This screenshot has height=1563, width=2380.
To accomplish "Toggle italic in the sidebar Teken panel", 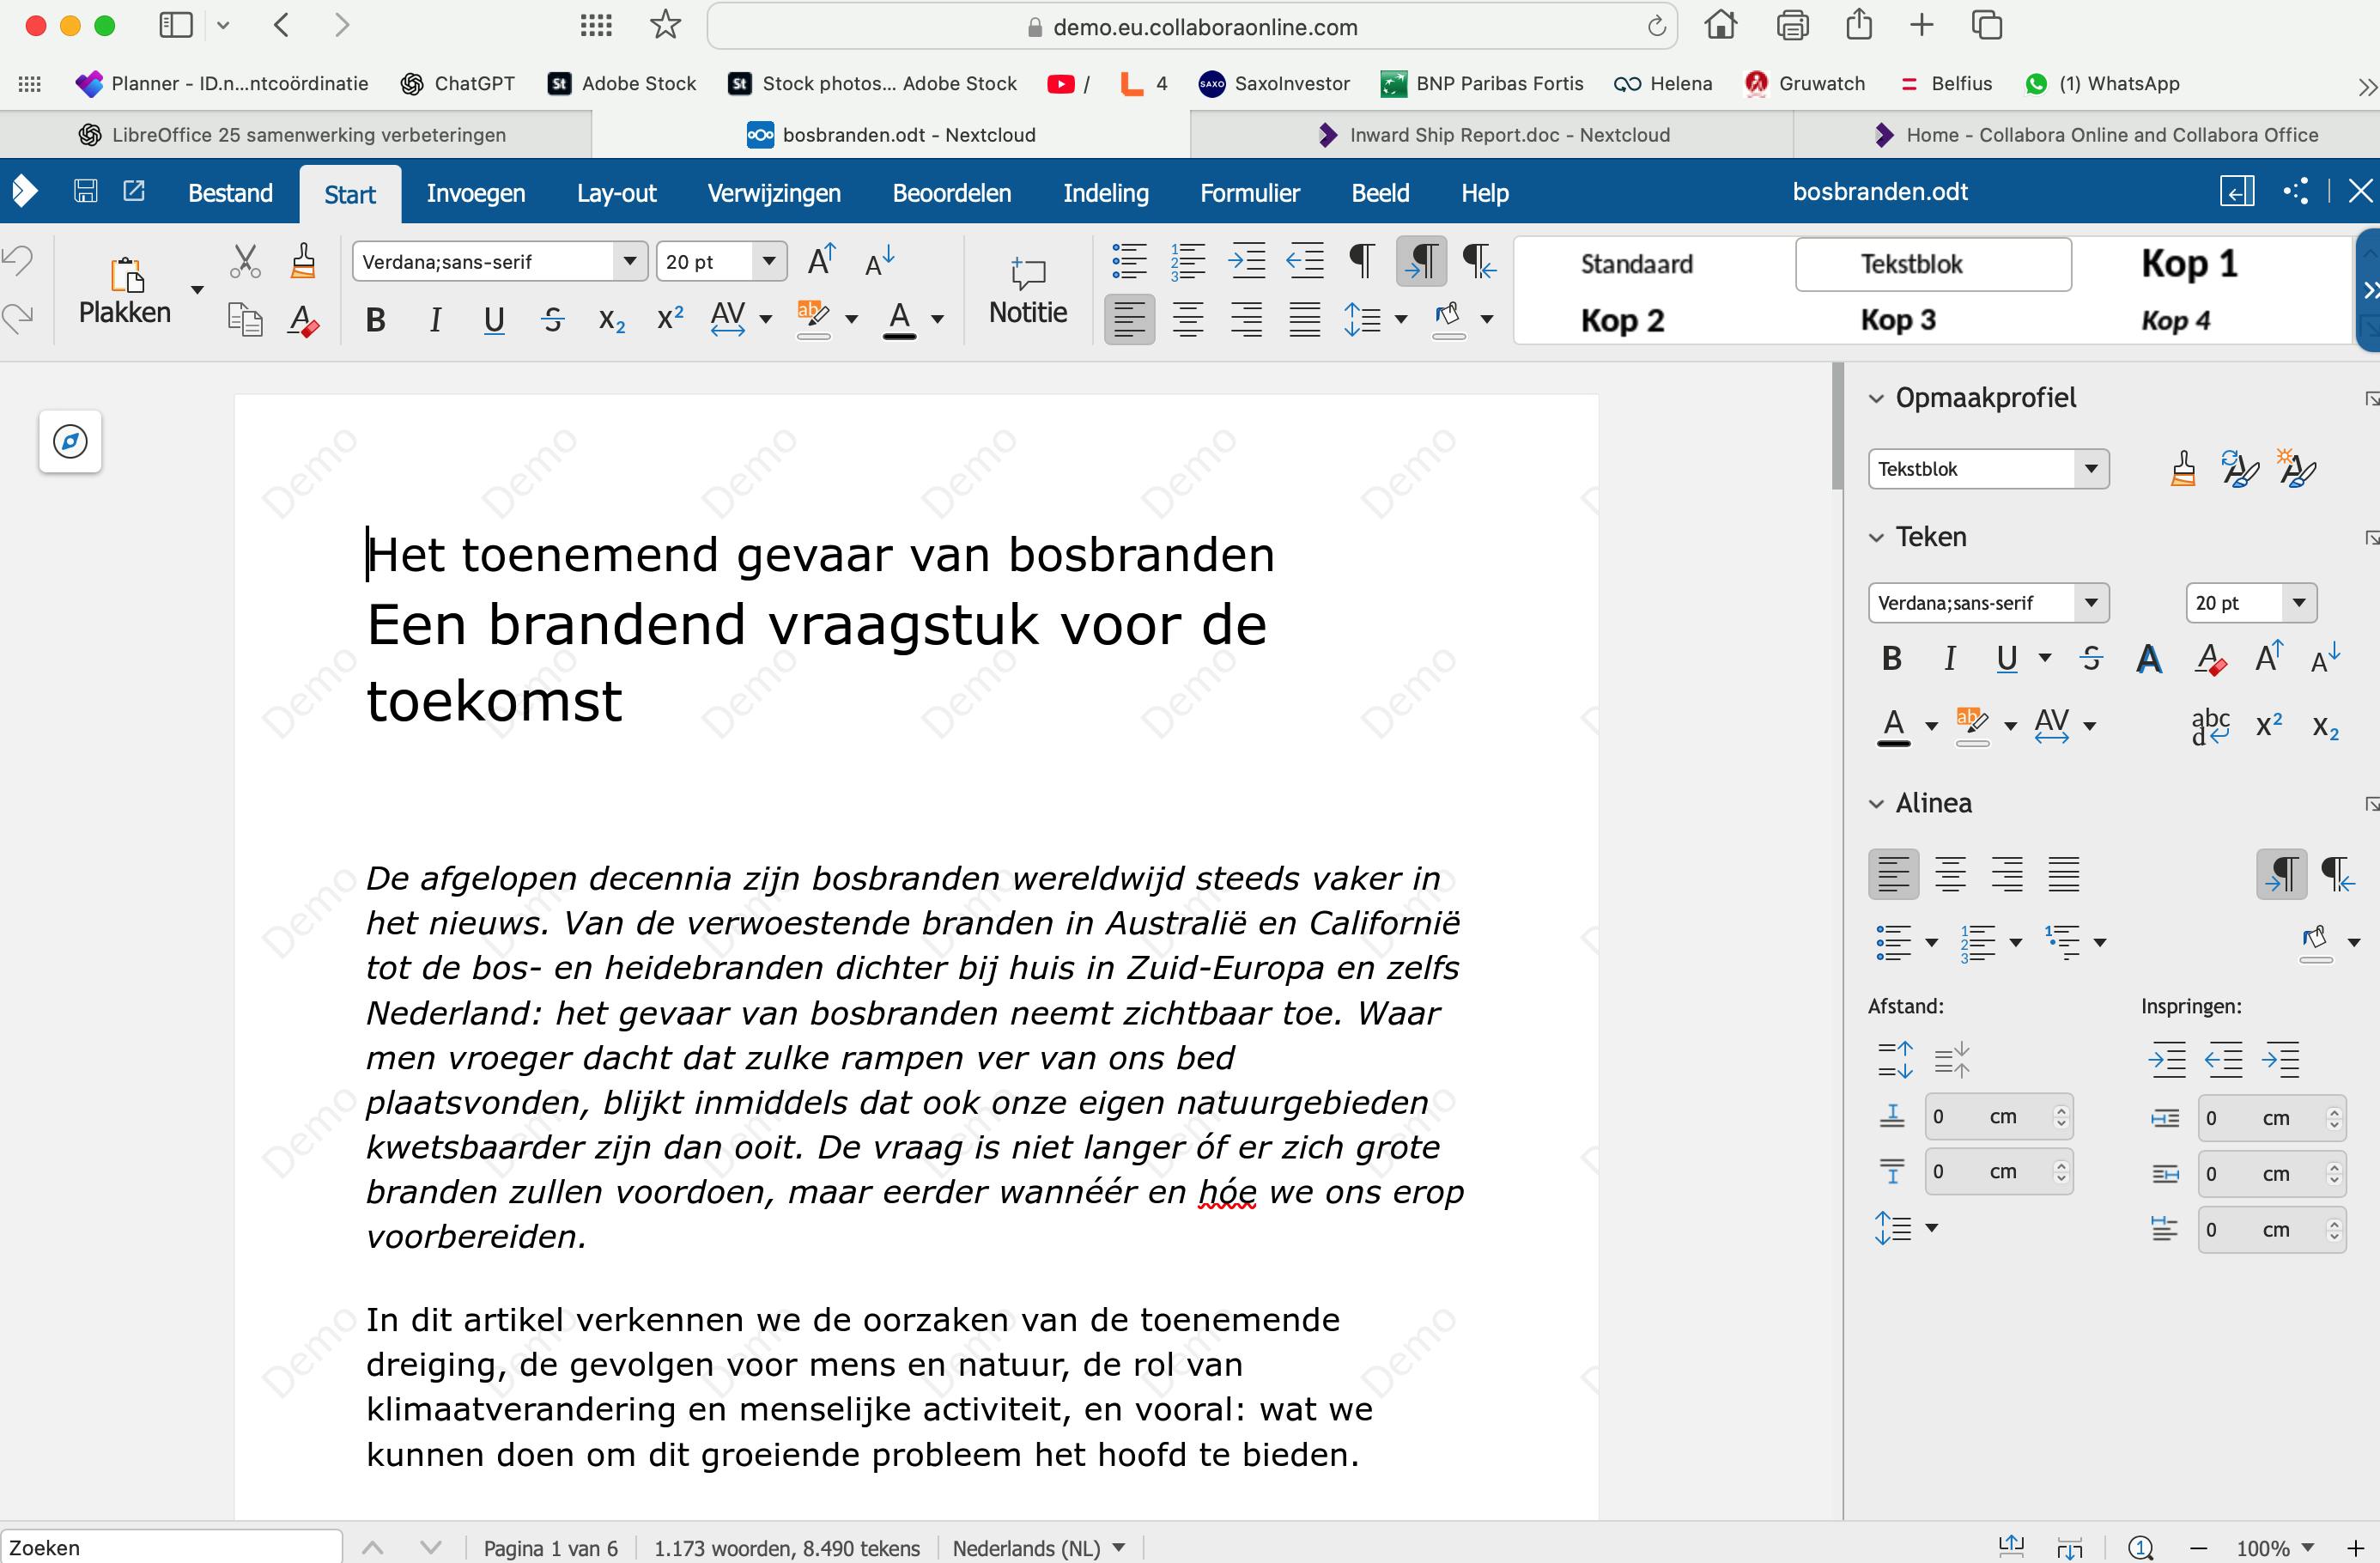I will pos(1949,658).
